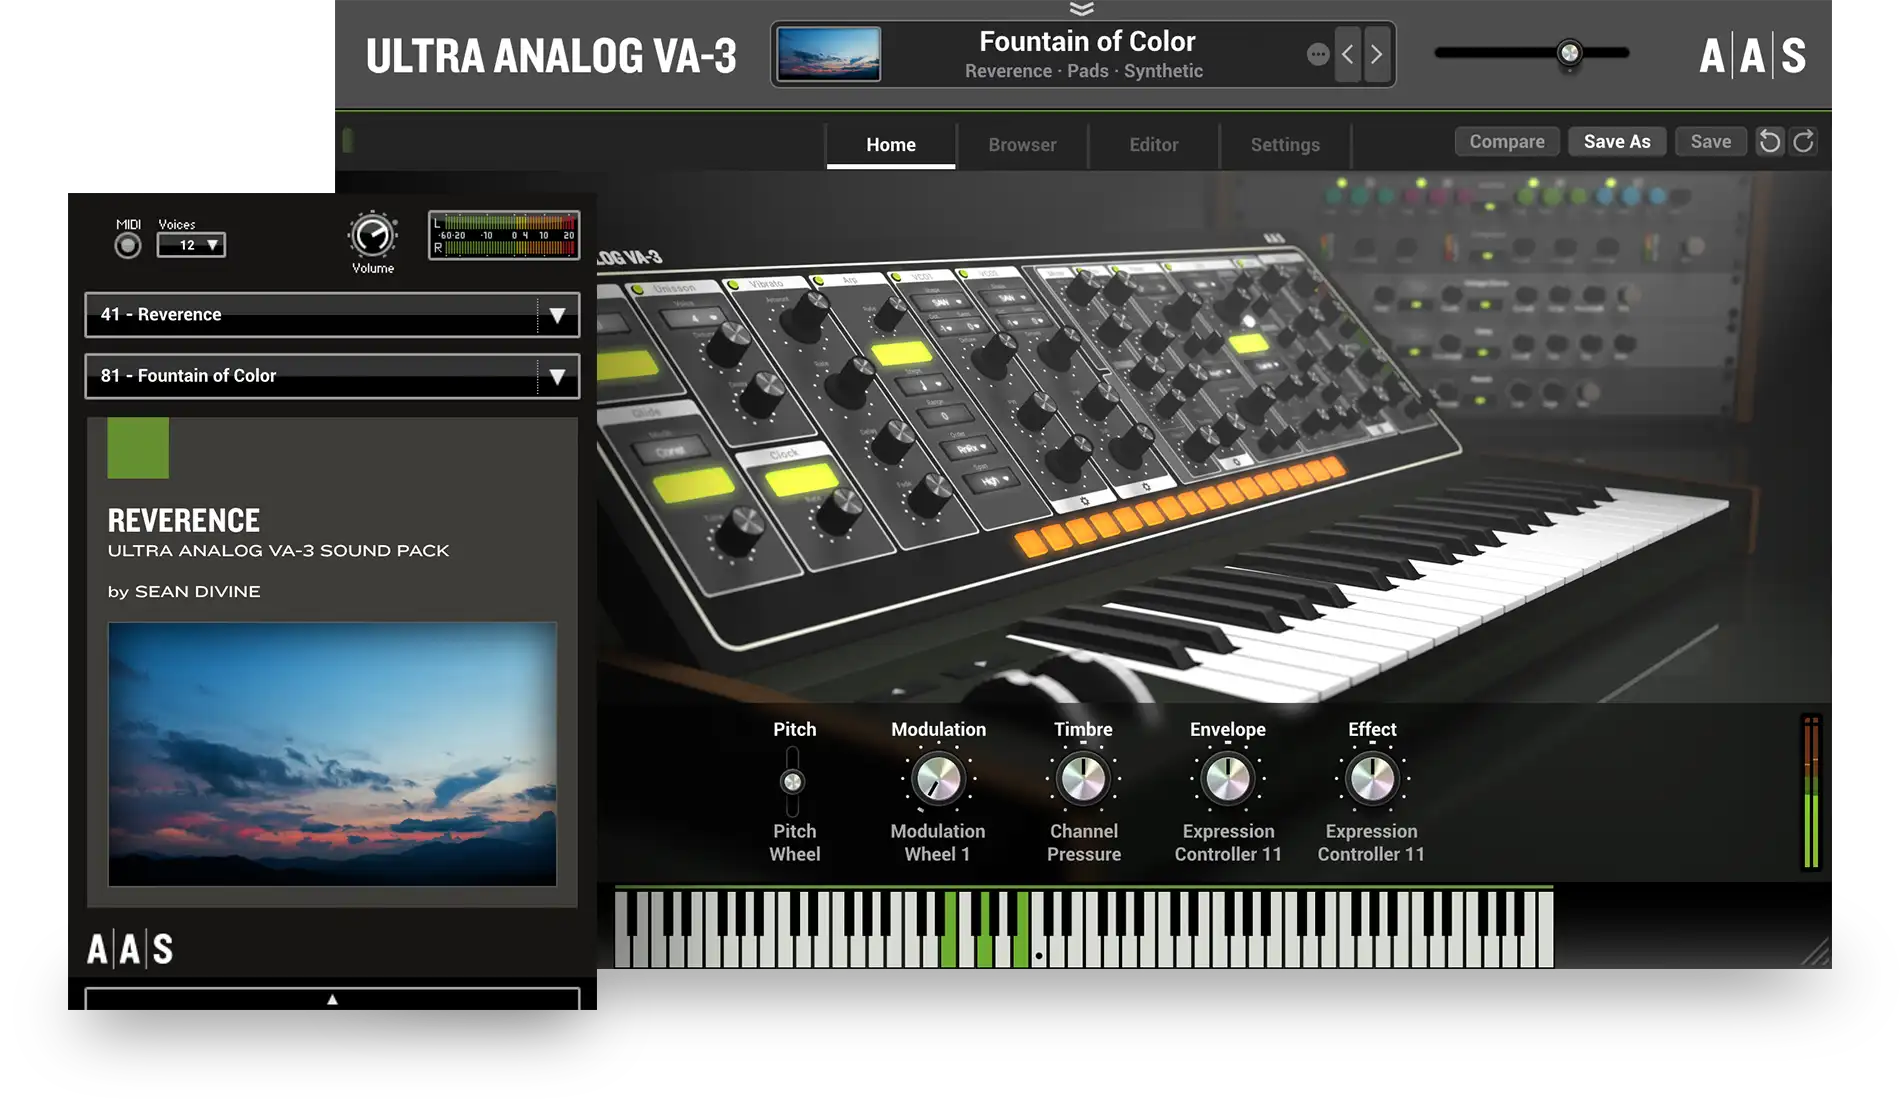Click the Envelope macro knob
Image resolution: width=1900 pixels, height=1100 pixels.
tap(1227, 780)
